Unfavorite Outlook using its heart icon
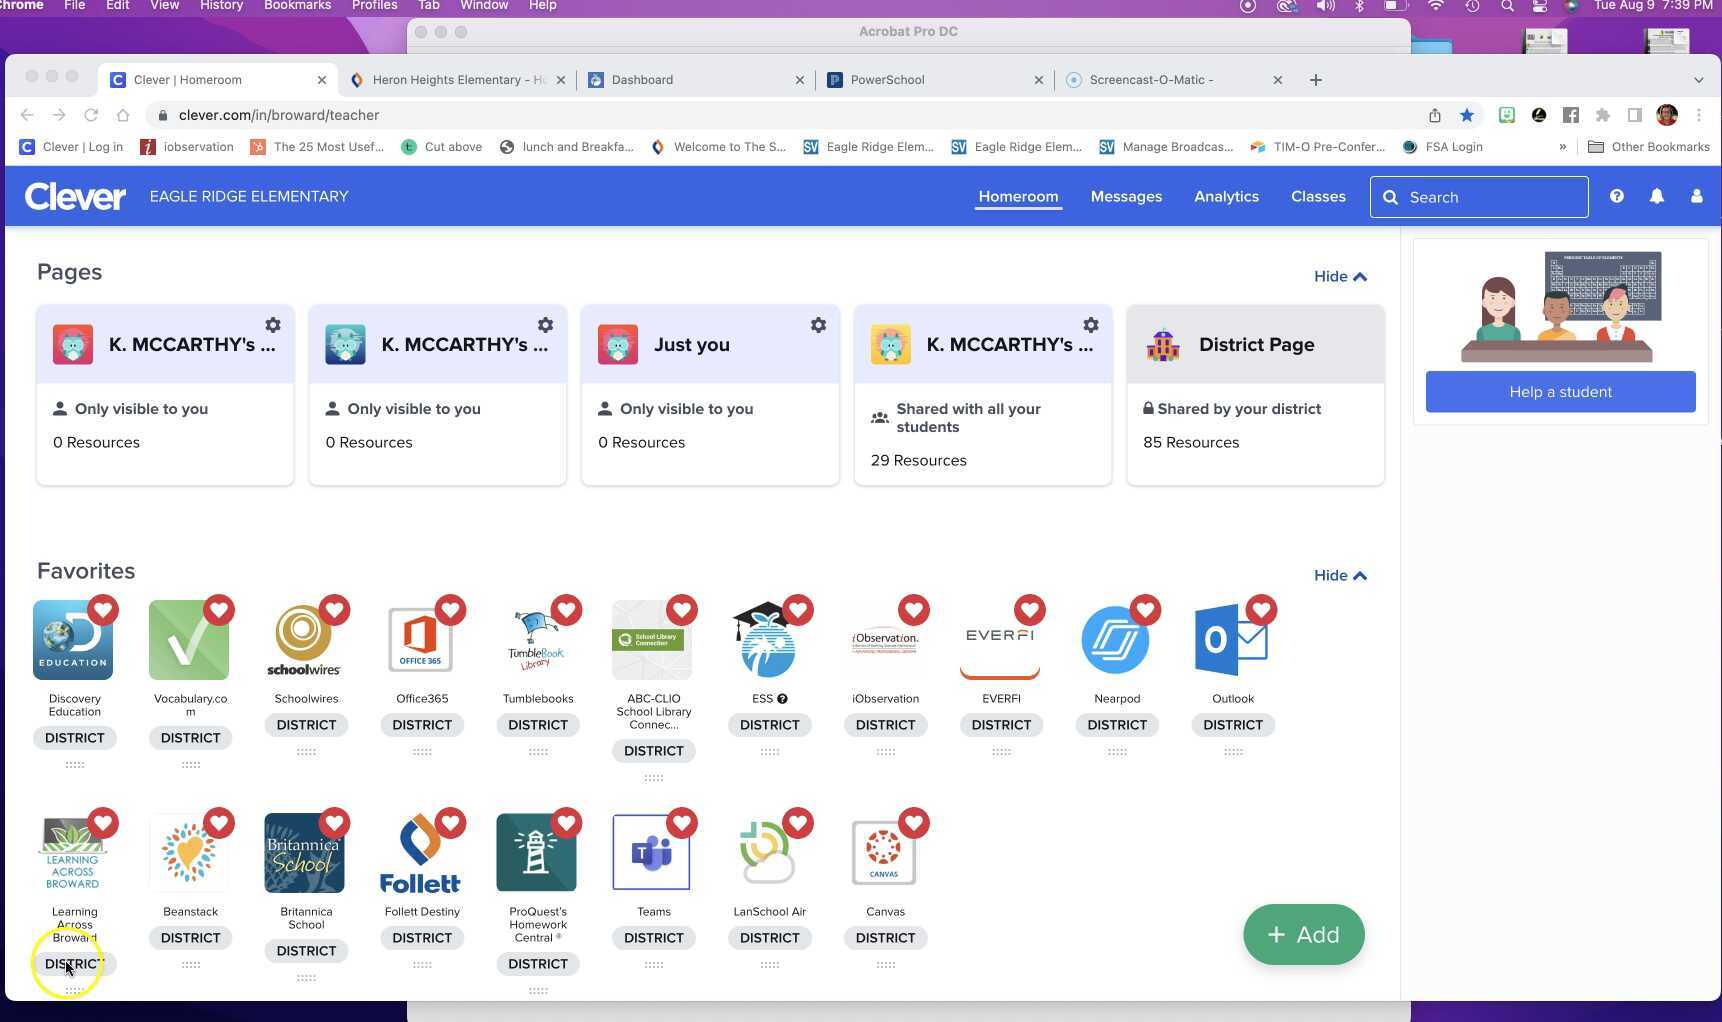 [1261, 610]
